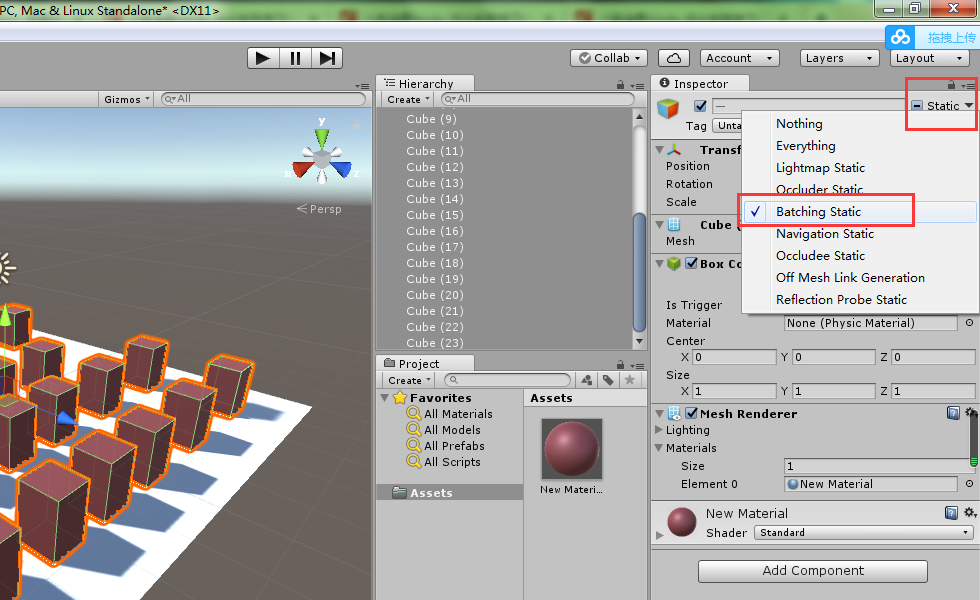Choose Navigation Static option

(860, 234)
